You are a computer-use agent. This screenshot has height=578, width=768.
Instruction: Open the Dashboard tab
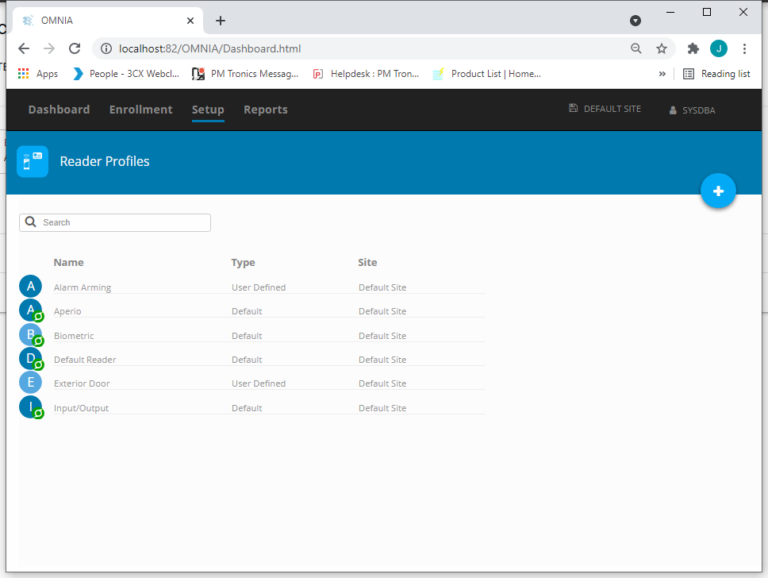click(x=59, y=110)
